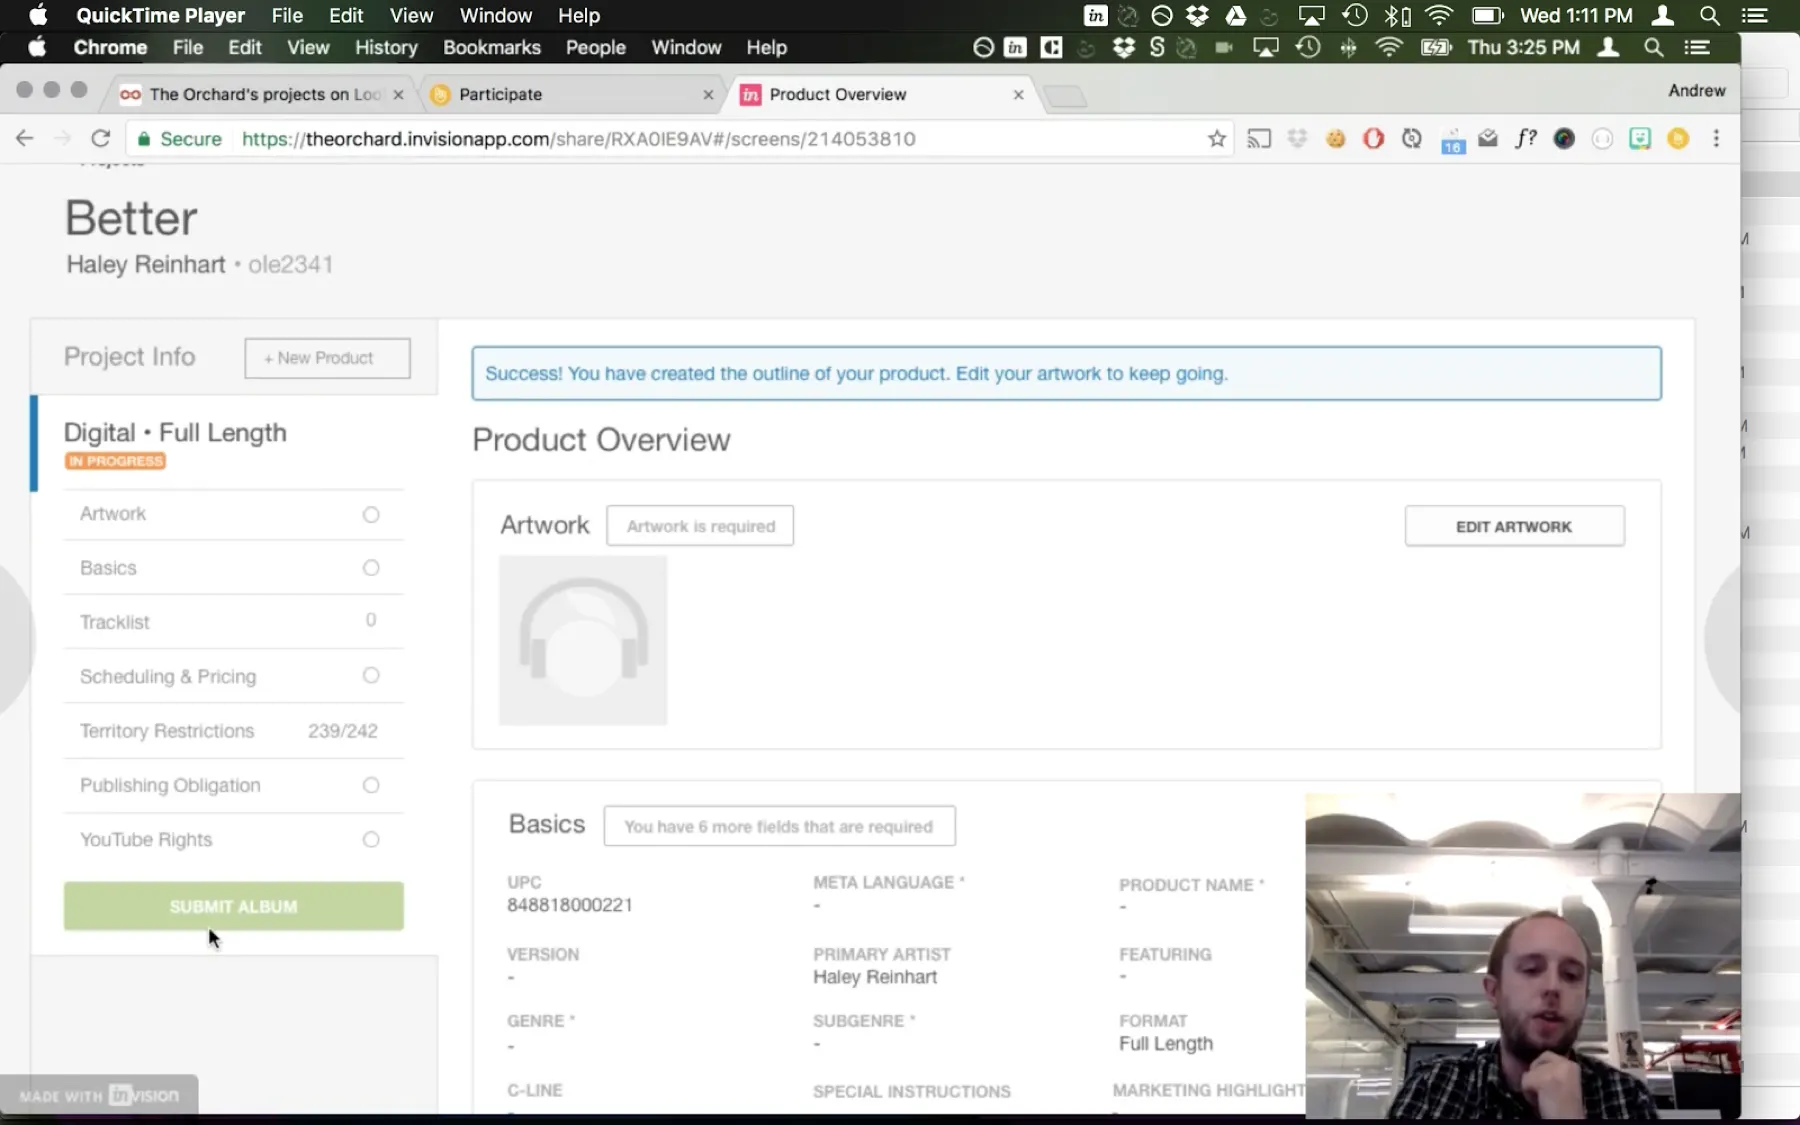Open Basics section in the sidebar
Image resolution: width=1800 pixels, height=1125 pixels.
click(x=233, y=568)
